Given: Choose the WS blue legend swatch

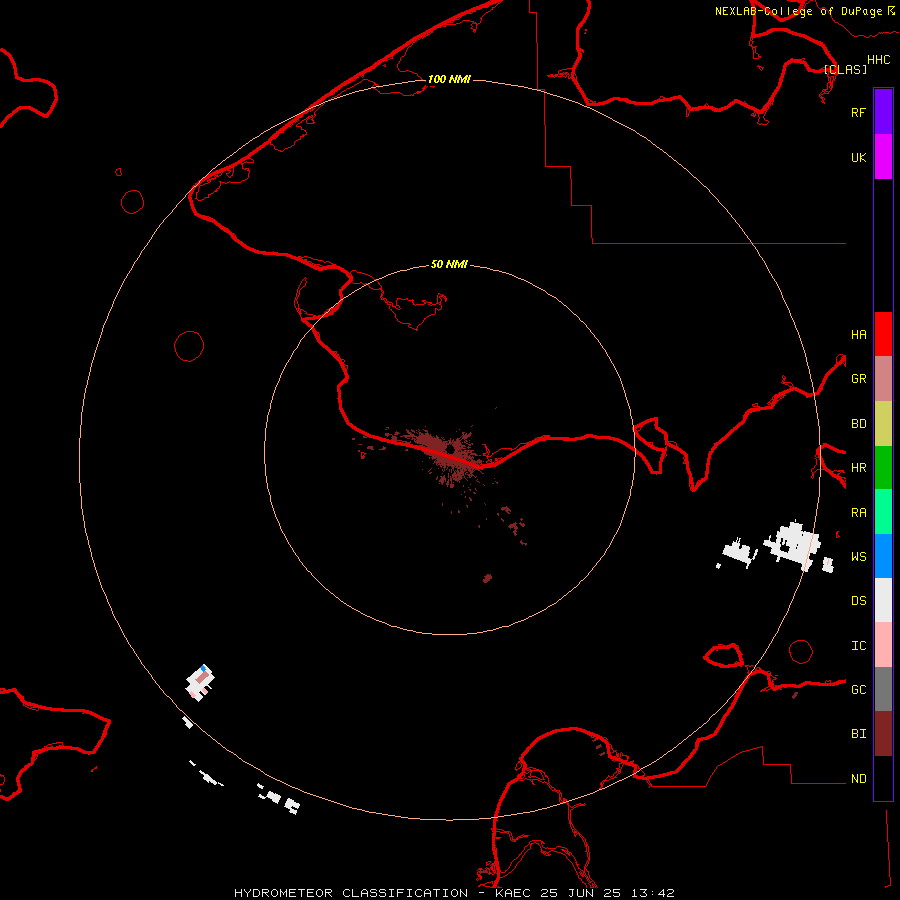Looking at the screenshot, I should pyautogui.click(x=883, y=556).
